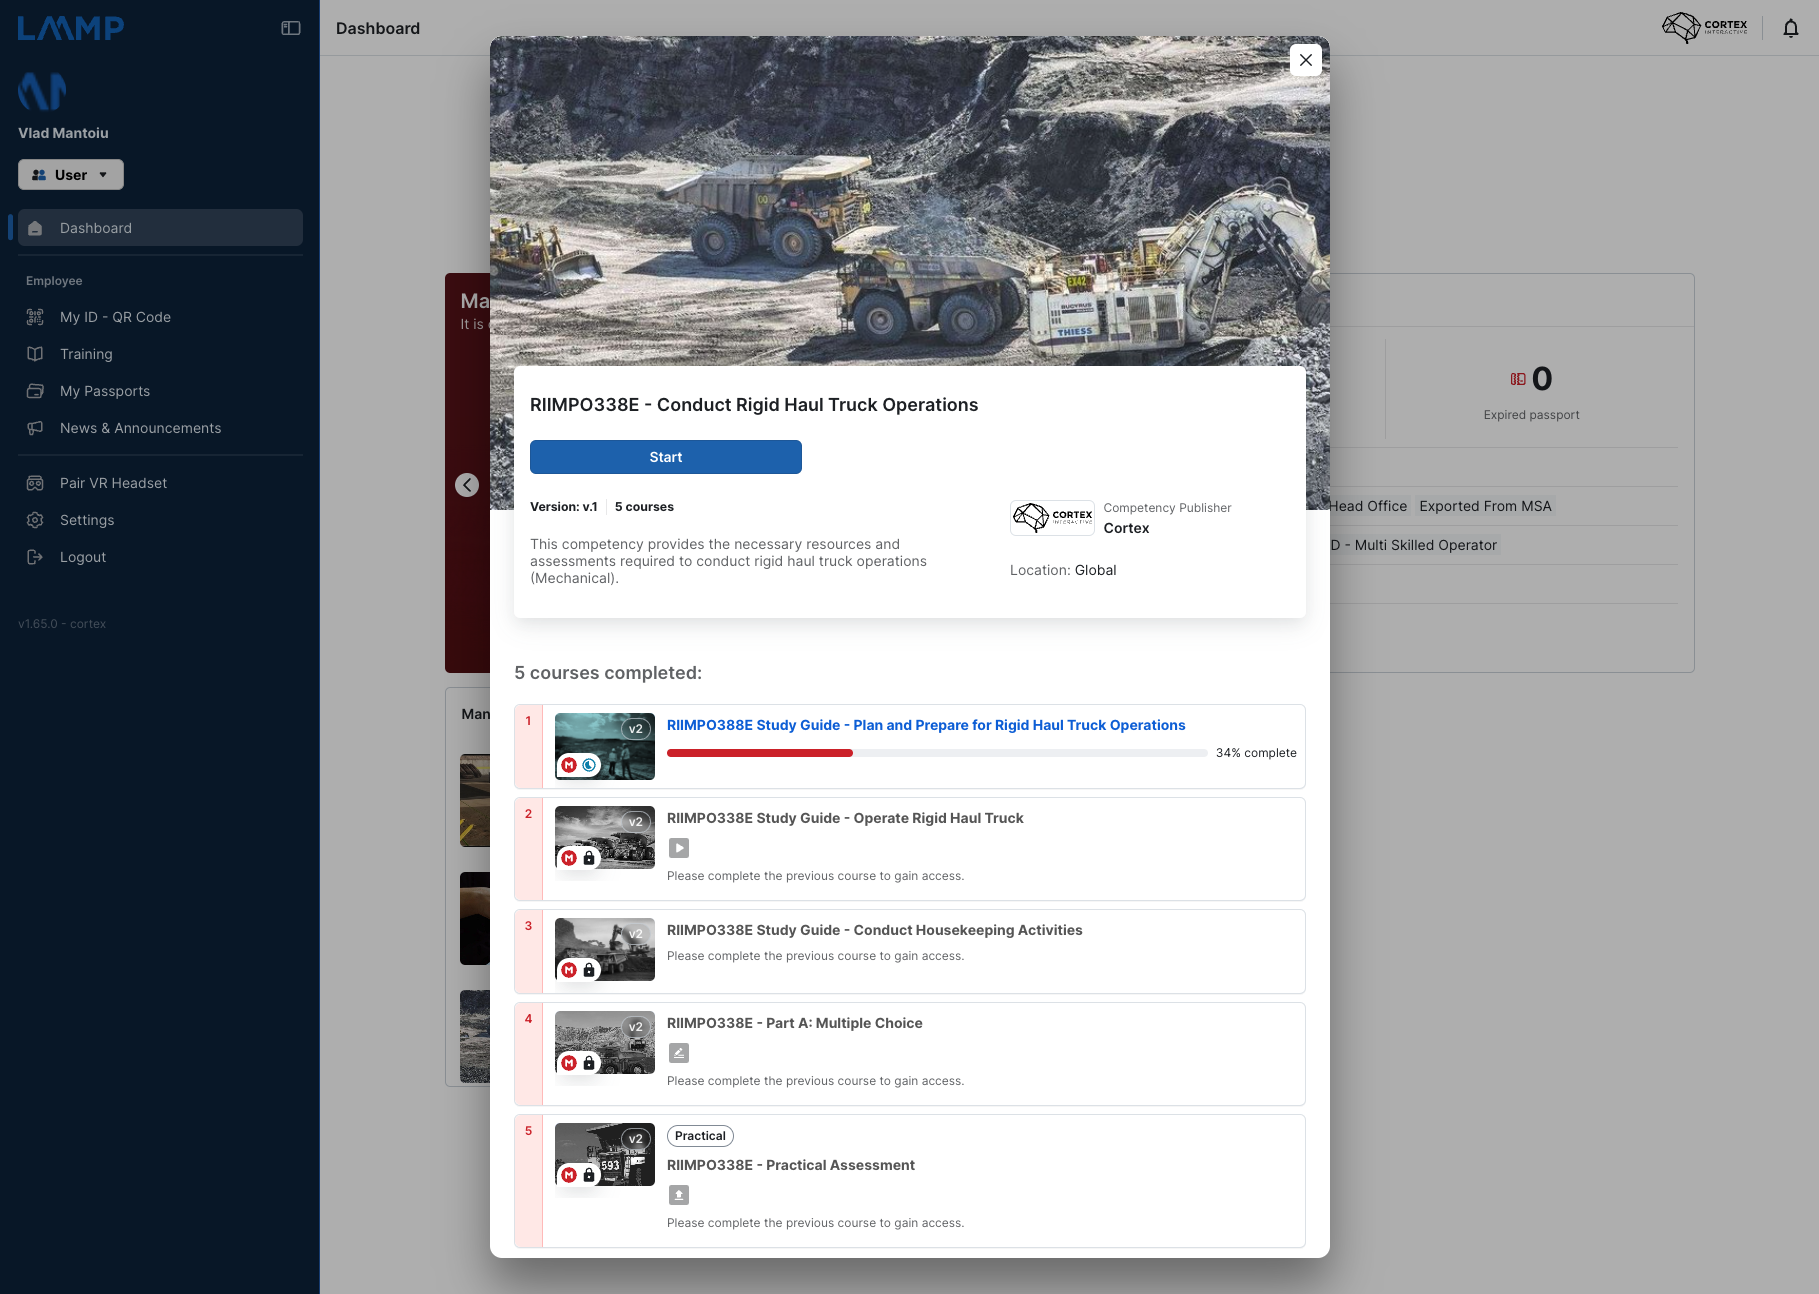Select the RIIMPO338E - Practical Assessment title
The height and width of the screenshot is (1294, 1819).
tap(791, 1165)
